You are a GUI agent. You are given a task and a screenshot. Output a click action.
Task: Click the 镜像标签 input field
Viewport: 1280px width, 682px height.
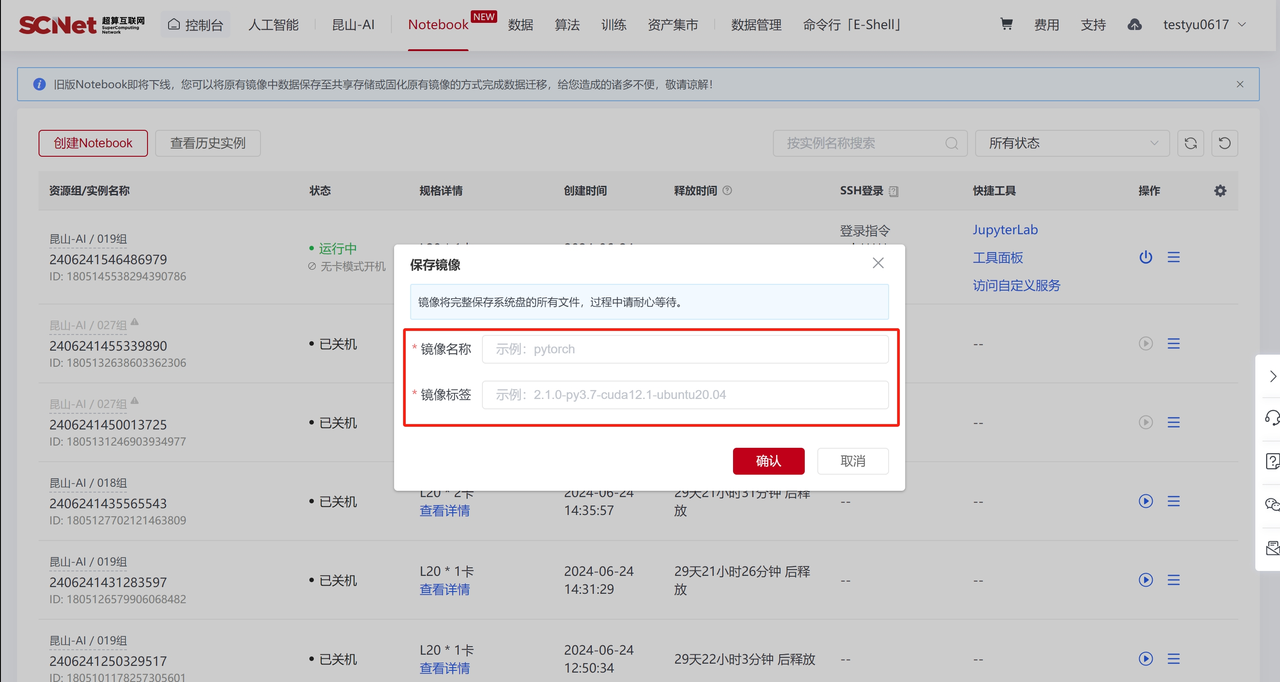coord(685,395)
